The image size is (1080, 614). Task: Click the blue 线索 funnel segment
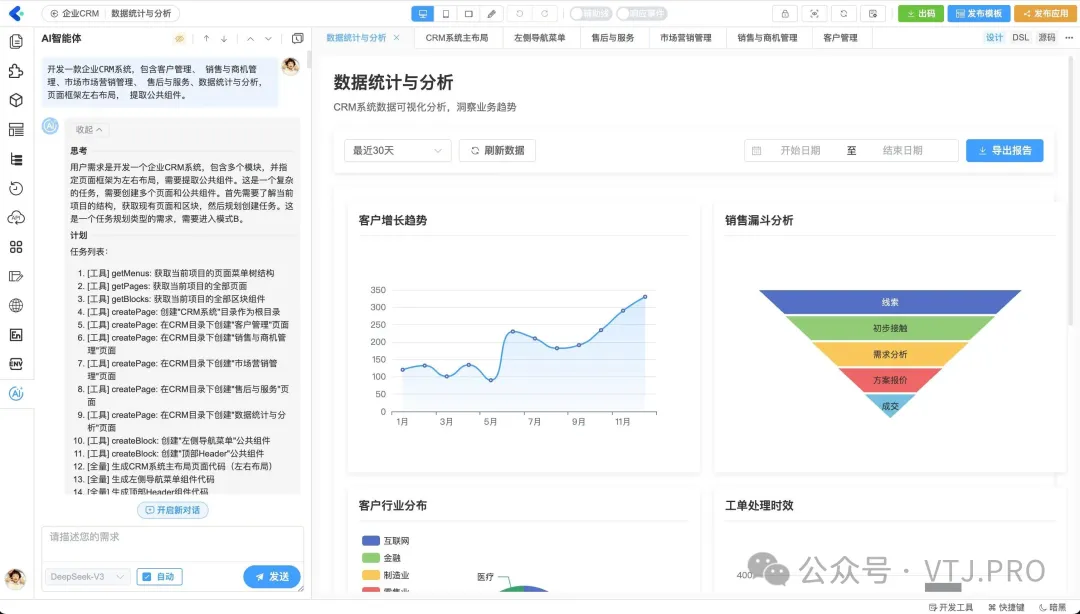pos(890,302)
